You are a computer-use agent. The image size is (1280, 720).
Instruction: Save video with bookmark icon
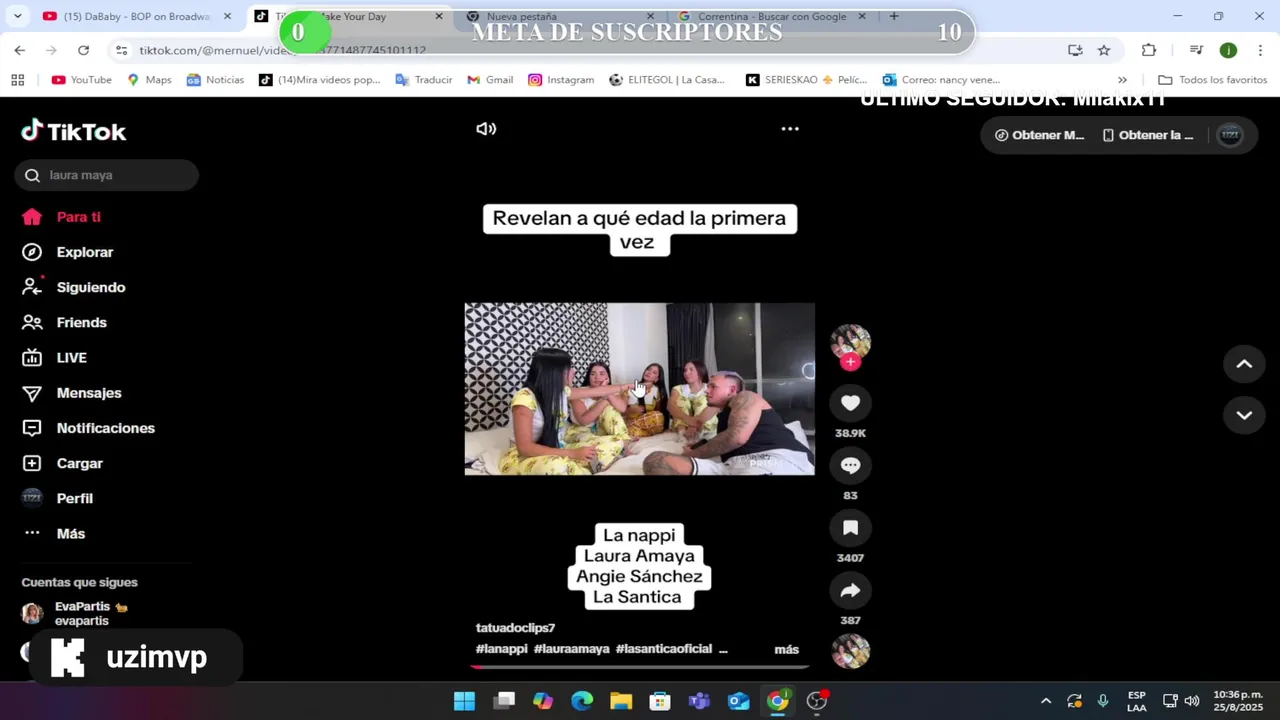(850, 528)
